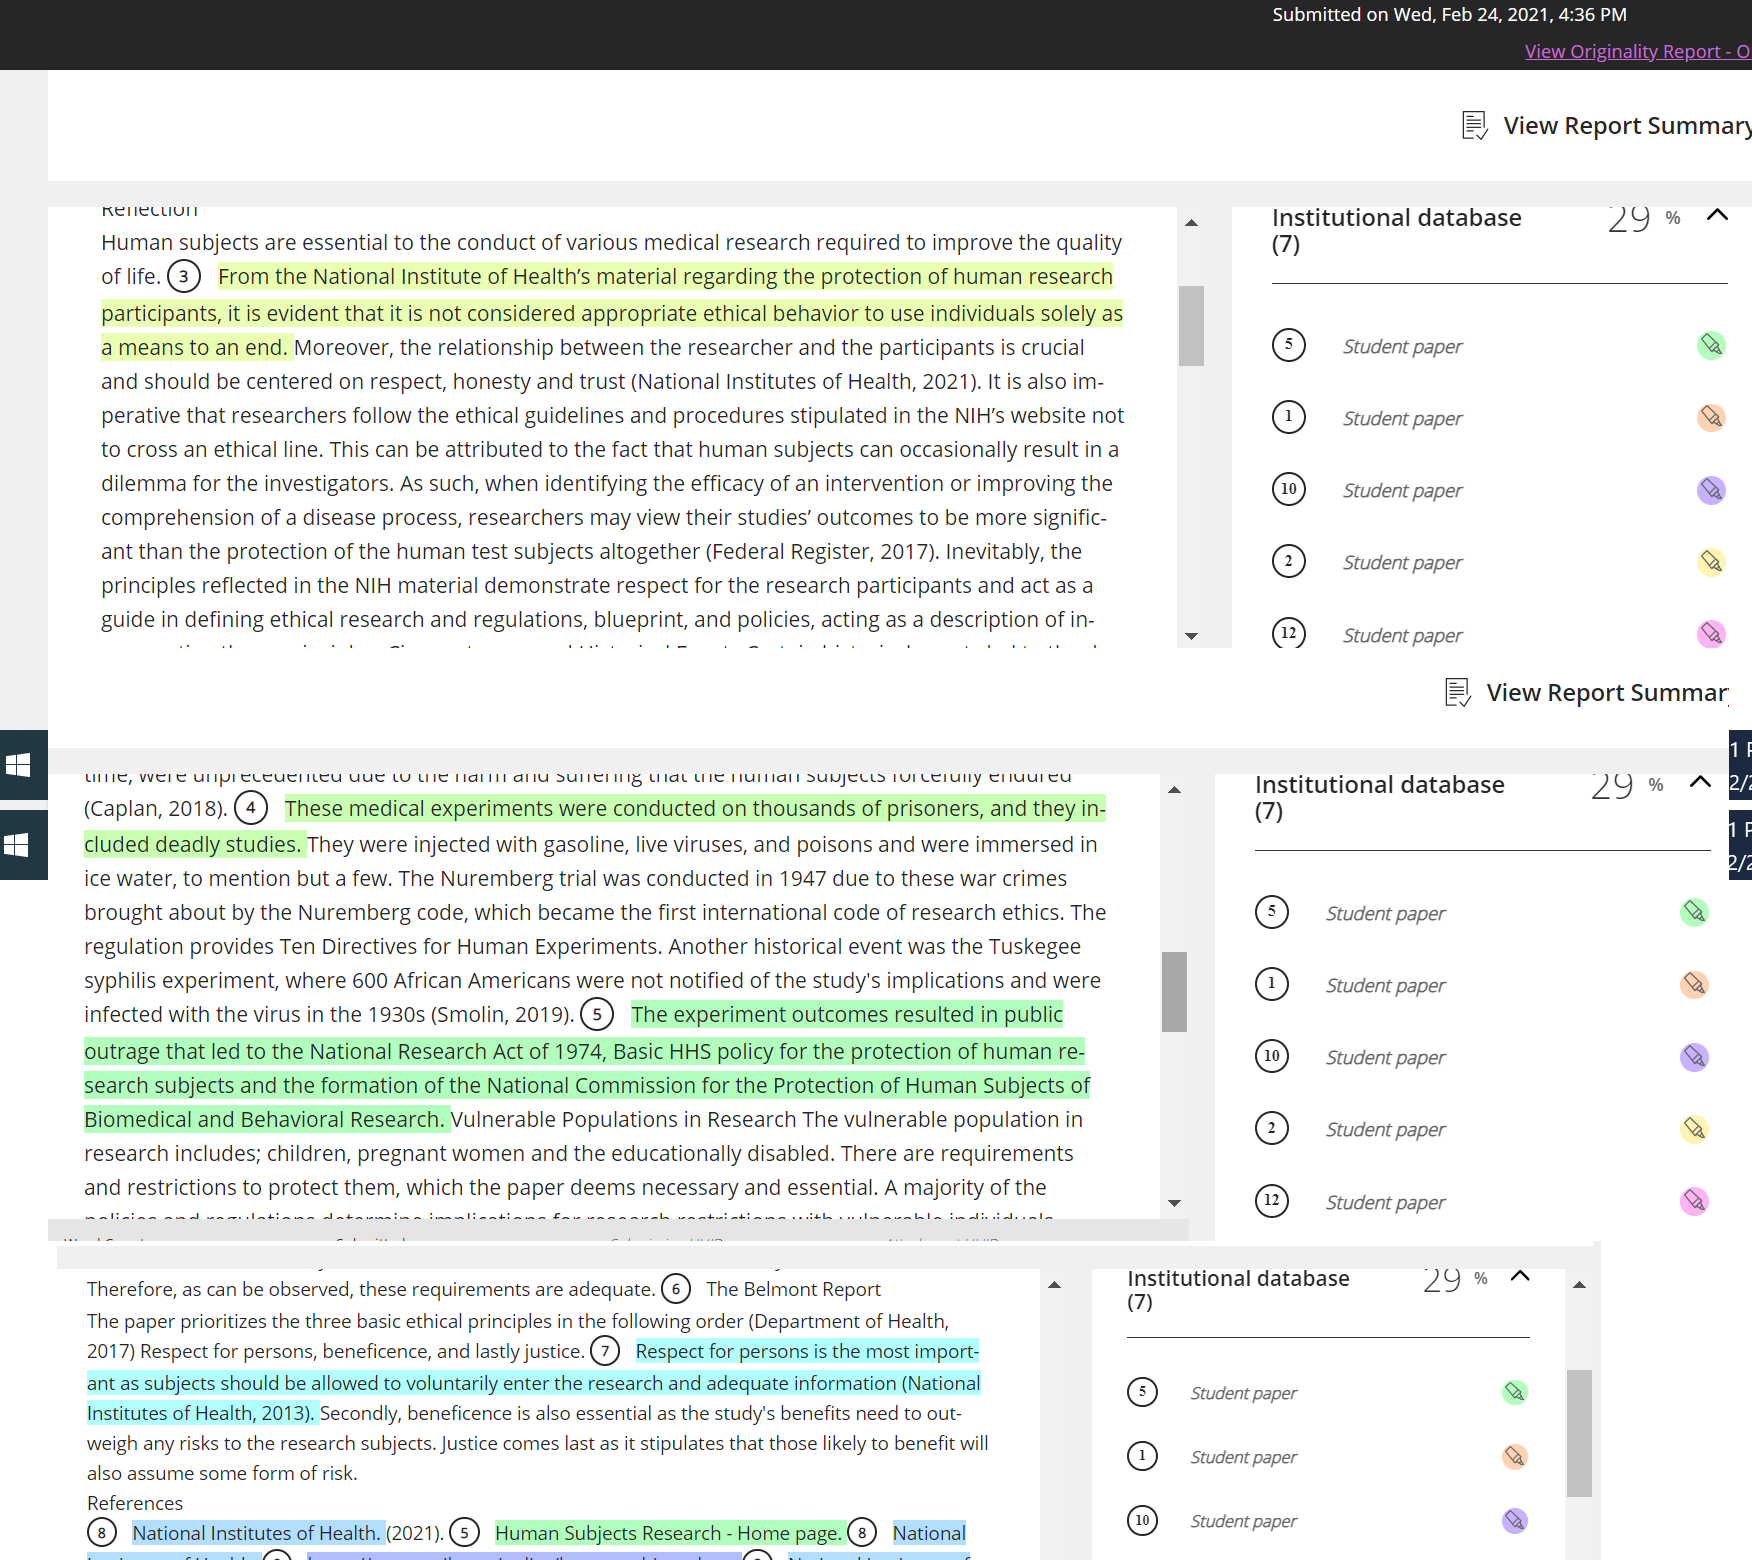Toggle orange highlight for source 1, middle report
Viewport: 1752px width, 1560px height.
coord(1694,984)
